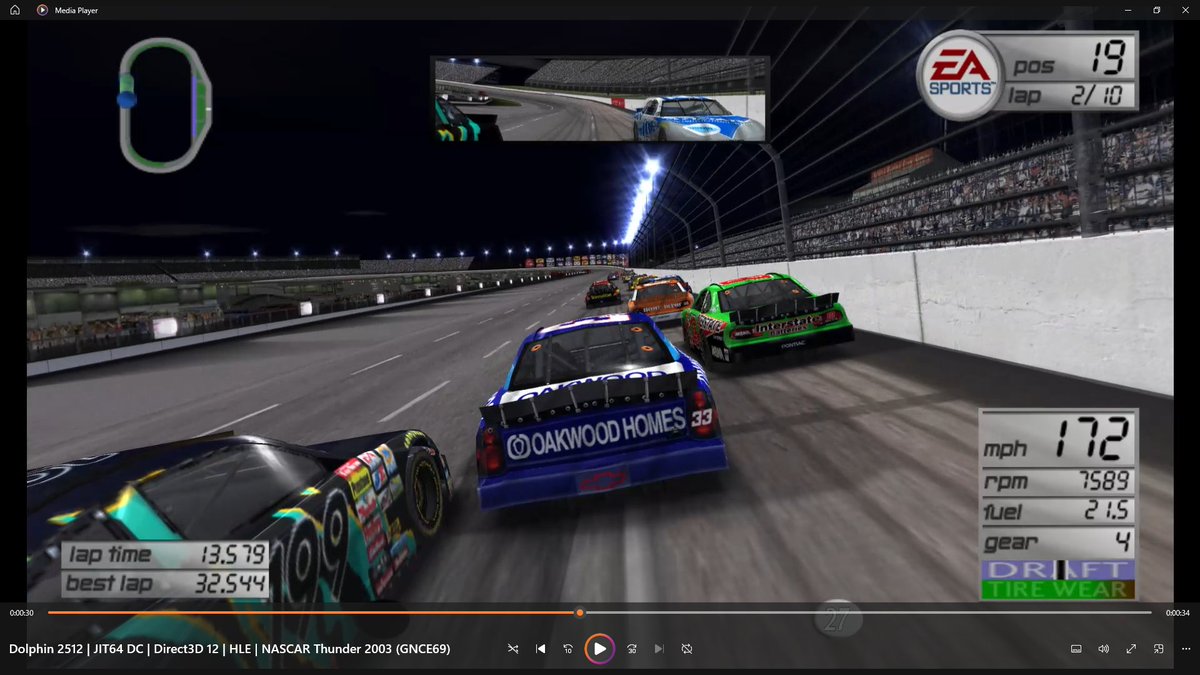Enter full screen mode
The height and width of the screenshot is (675, 1200).
click(x=1131, y=649)
